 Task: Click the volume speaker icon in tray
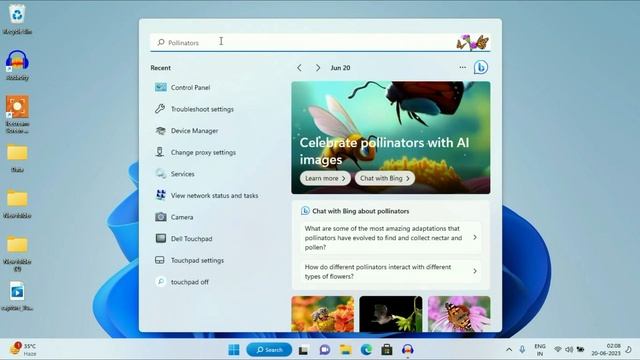[x=569, y=349]
